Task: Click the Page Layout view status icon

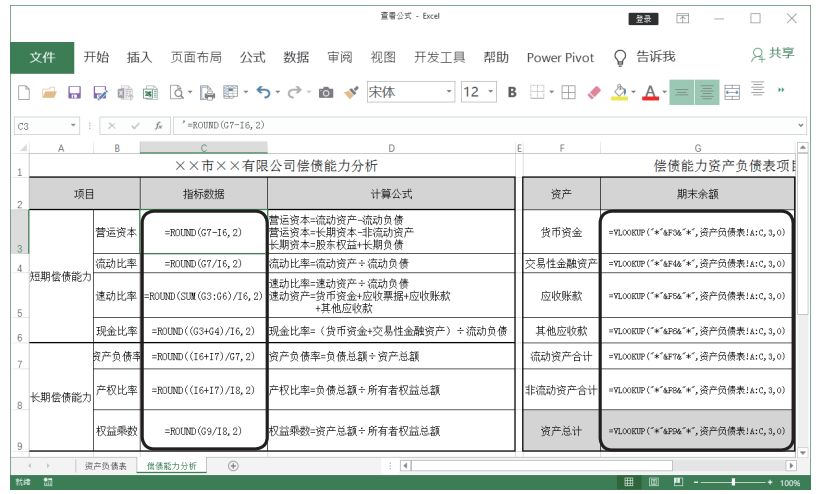Action: [x=654, y=482]
